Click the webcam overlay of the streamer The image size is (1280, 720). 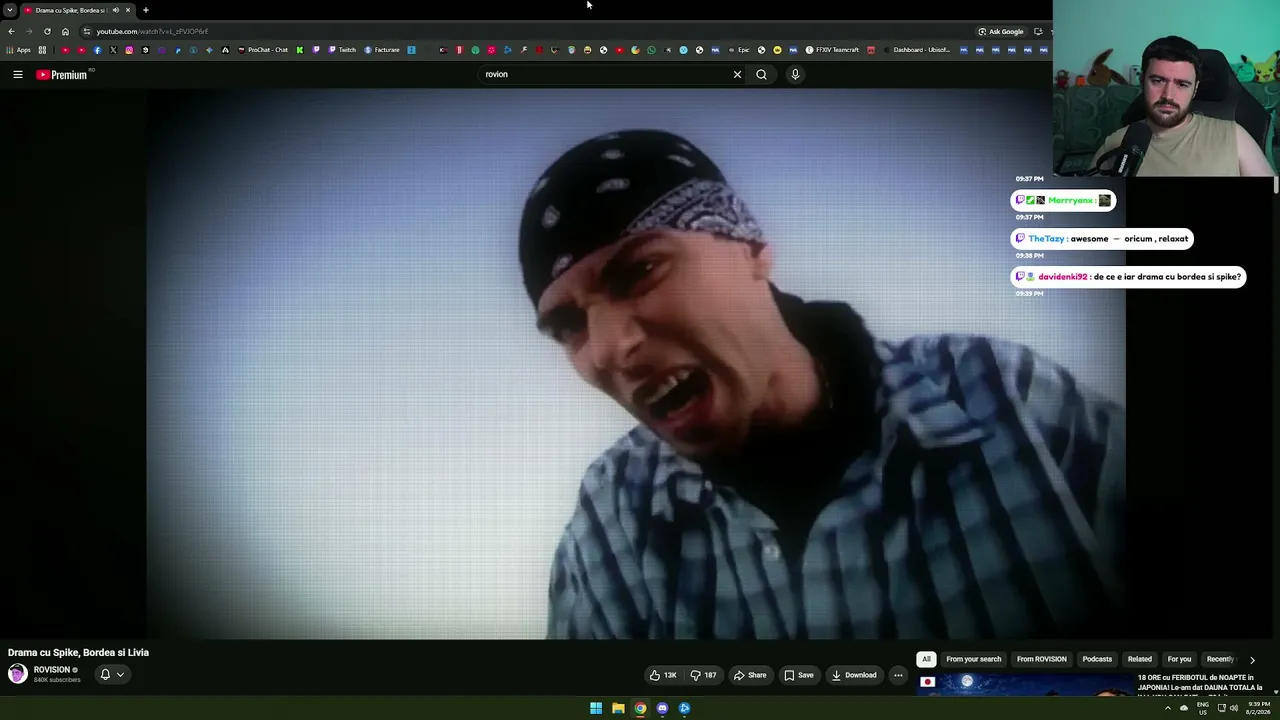point(1166,88)
